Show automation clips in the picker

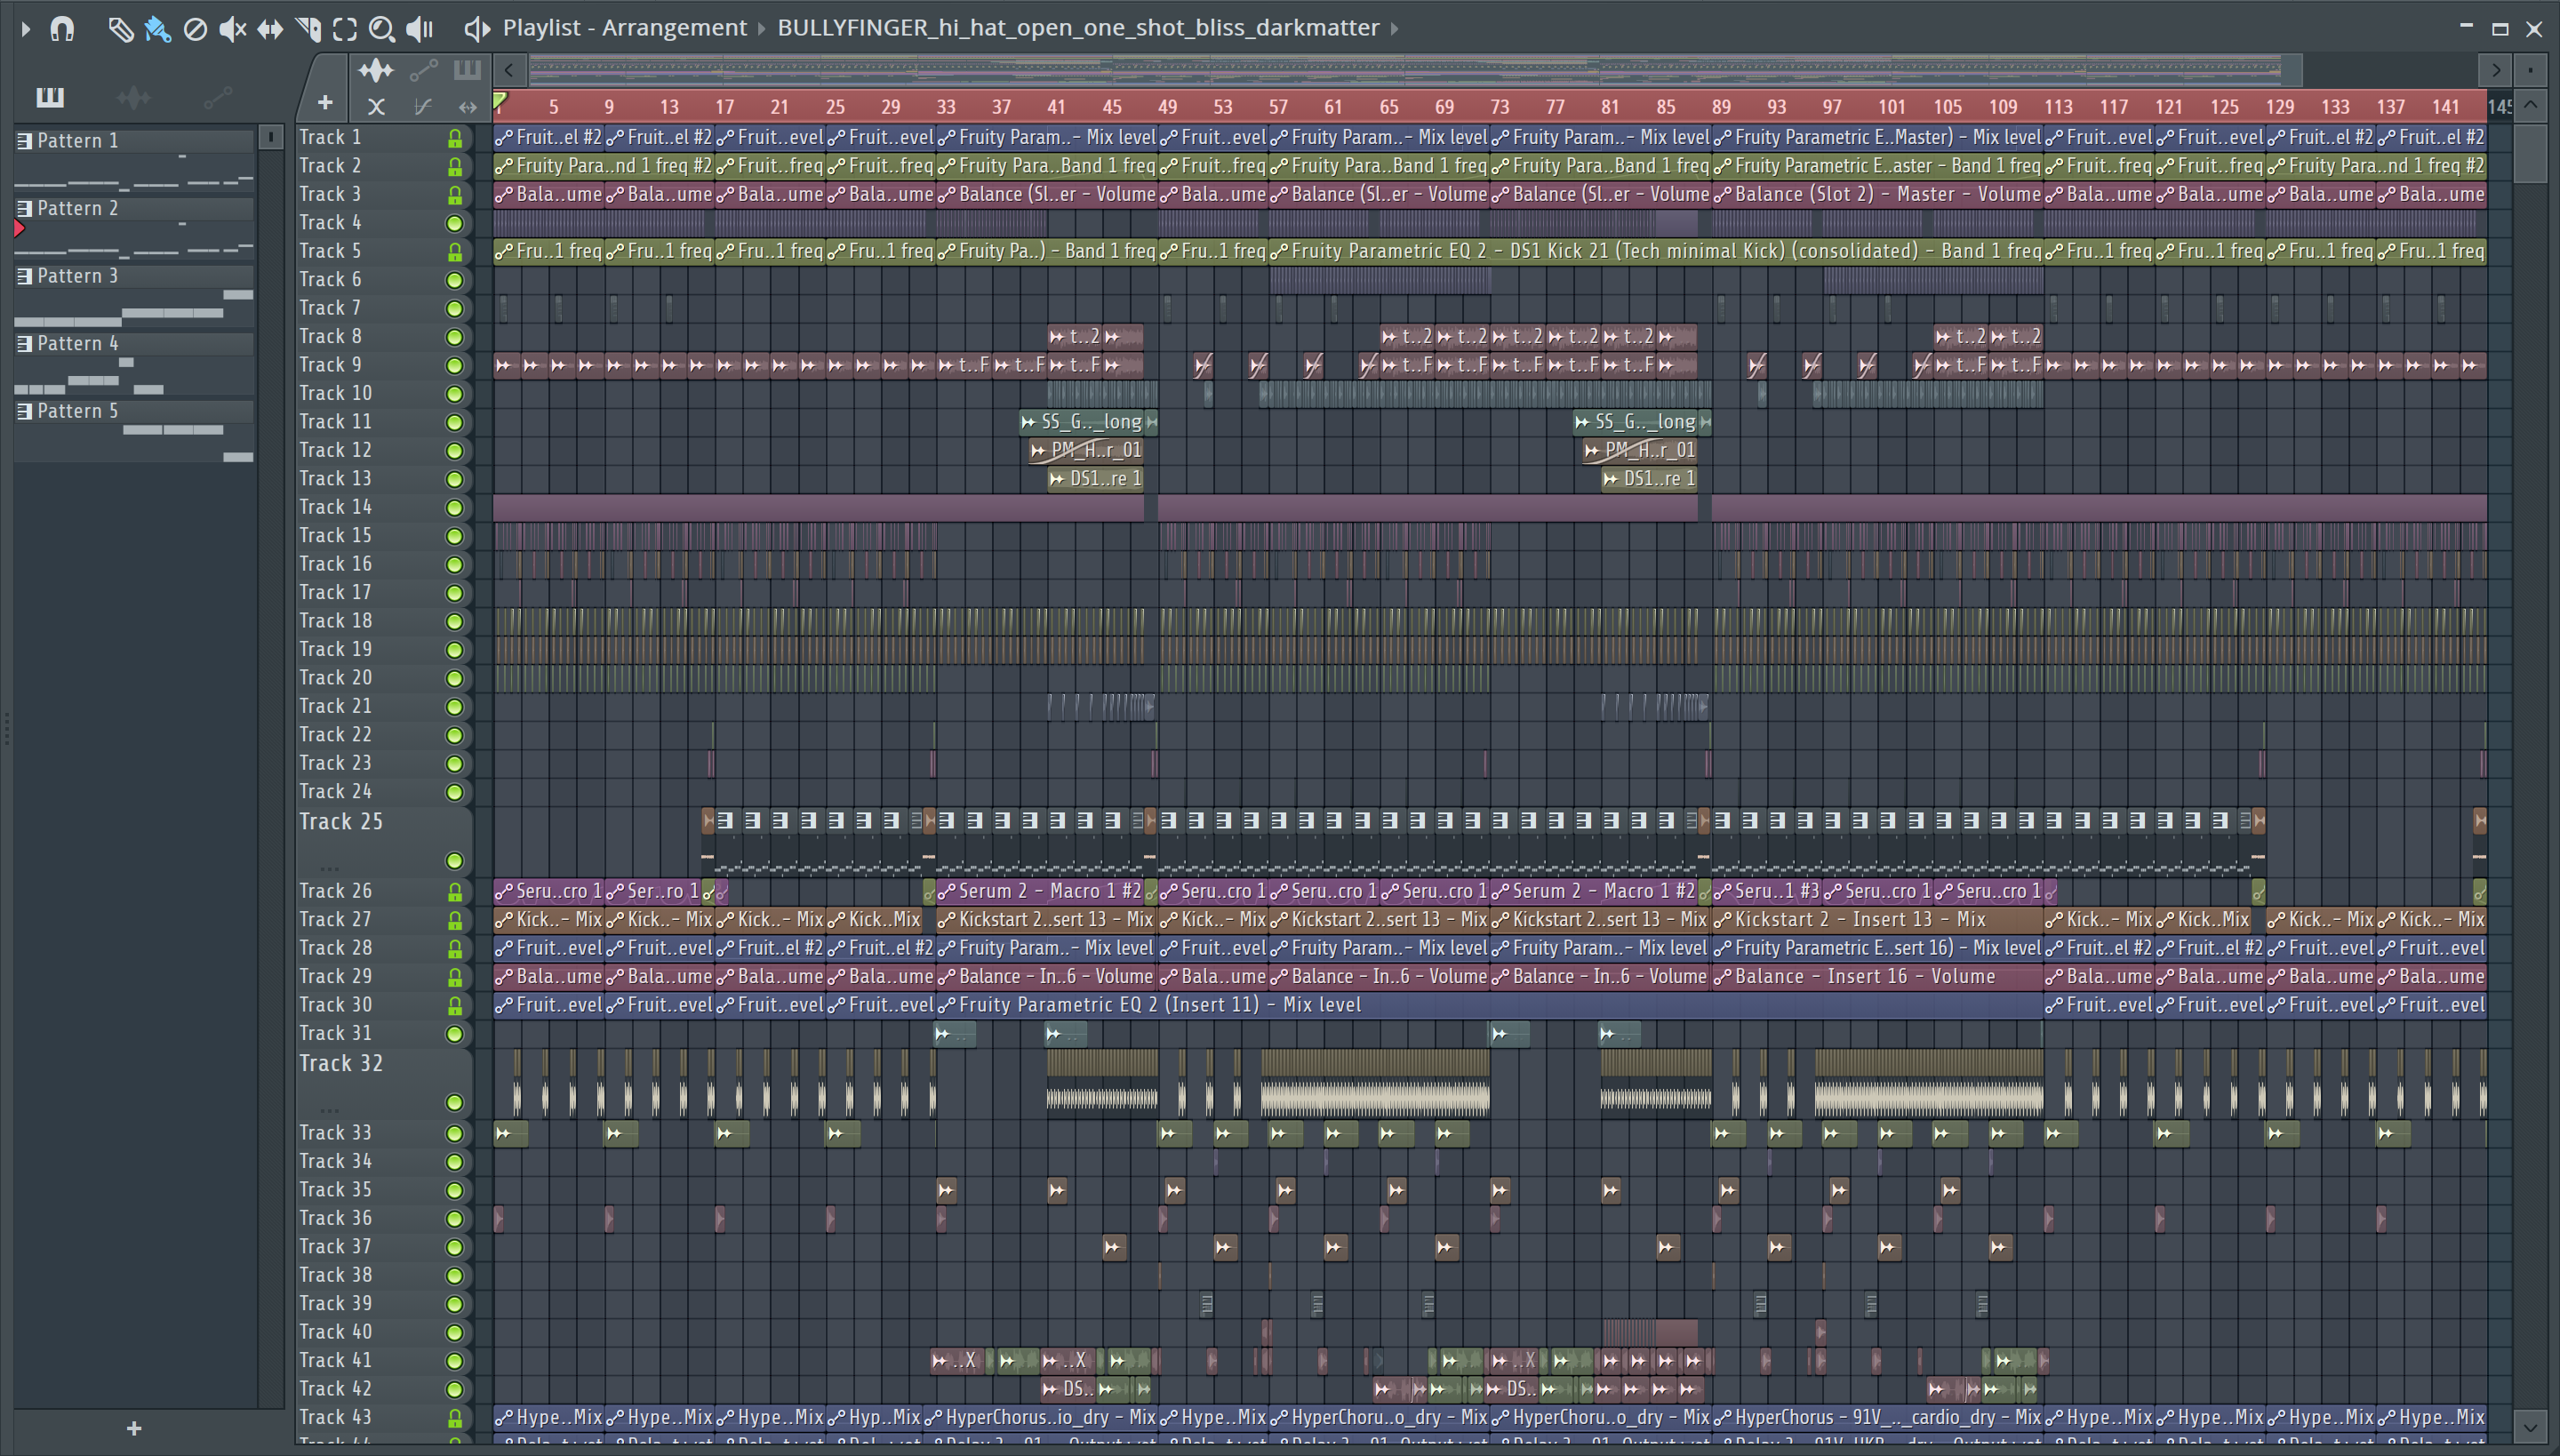217,97
